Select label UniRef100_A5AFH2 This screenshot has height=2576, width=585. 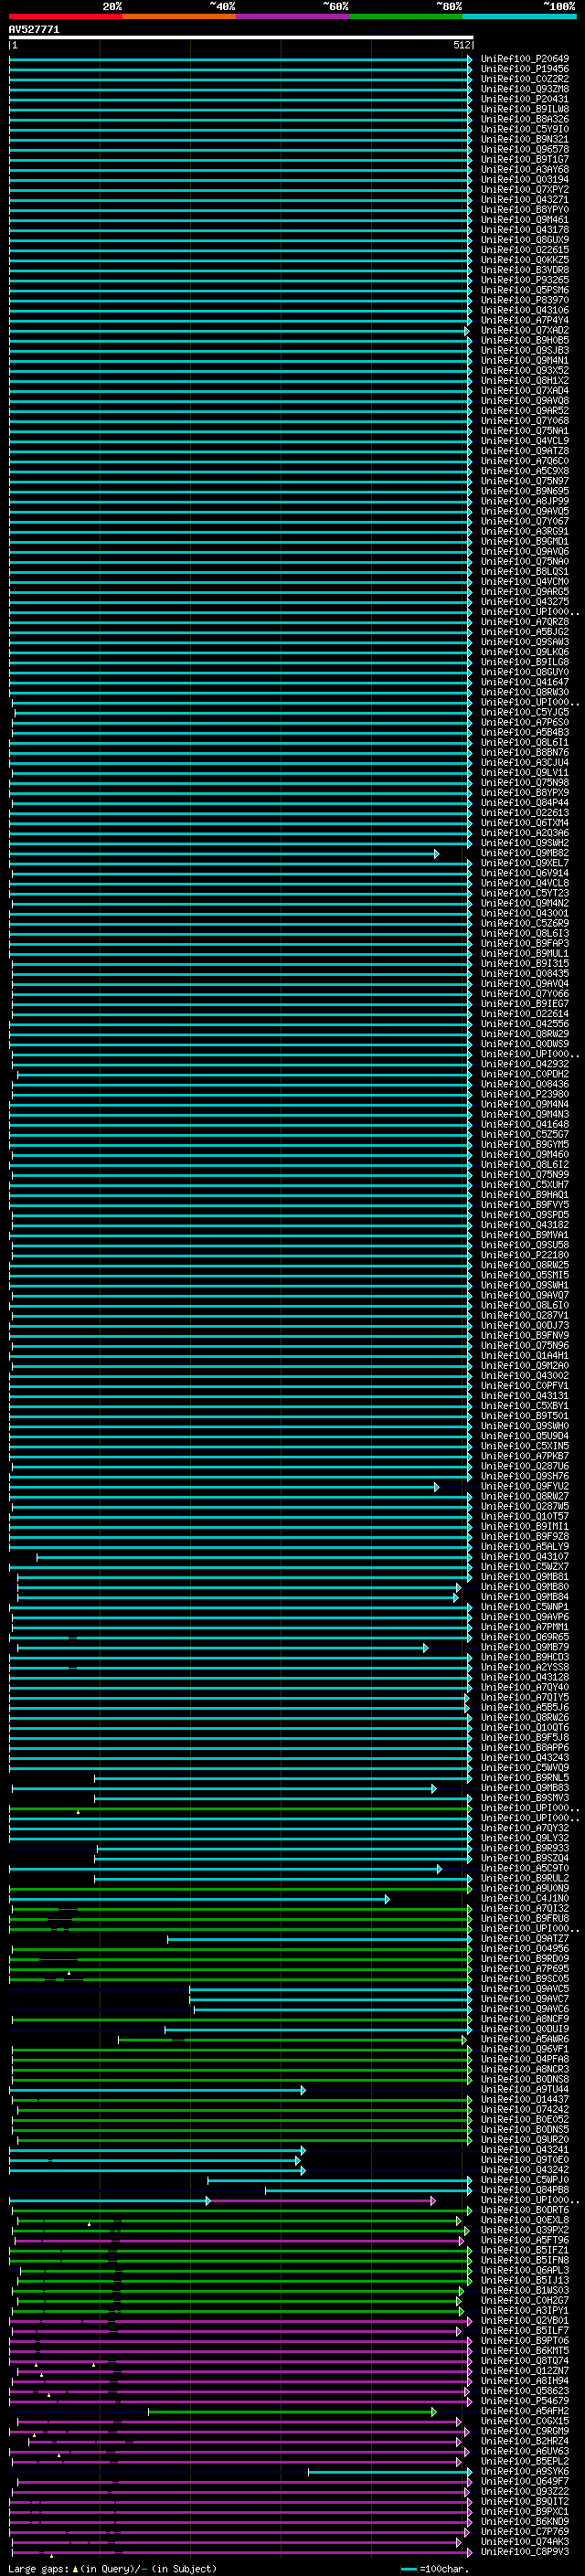525,2411
